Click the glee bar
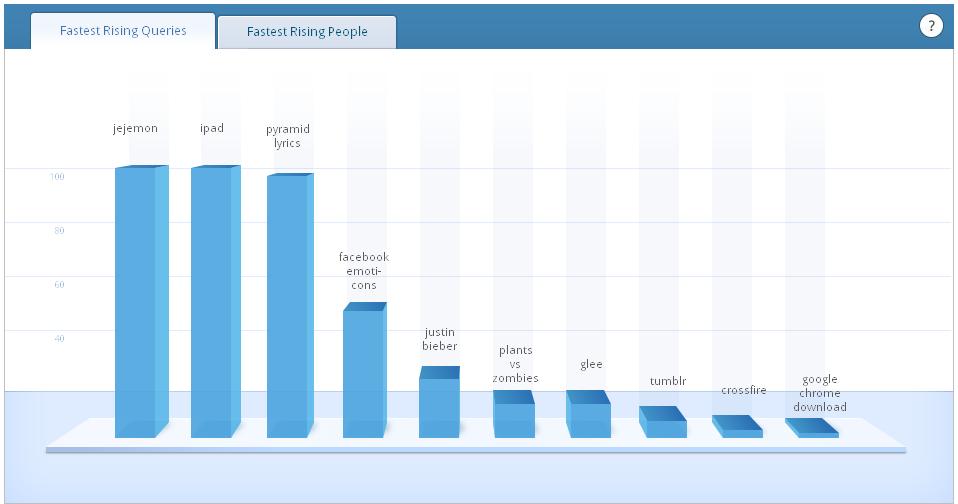The height and width of the screenshot is (504, 958). pos(588,417)
